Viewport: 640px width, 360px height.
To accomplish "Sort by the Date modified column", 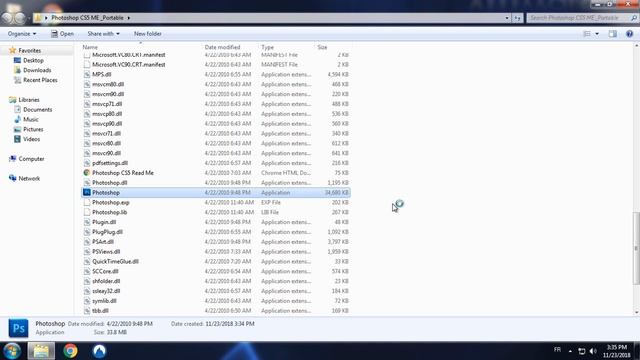I will 222,47.
